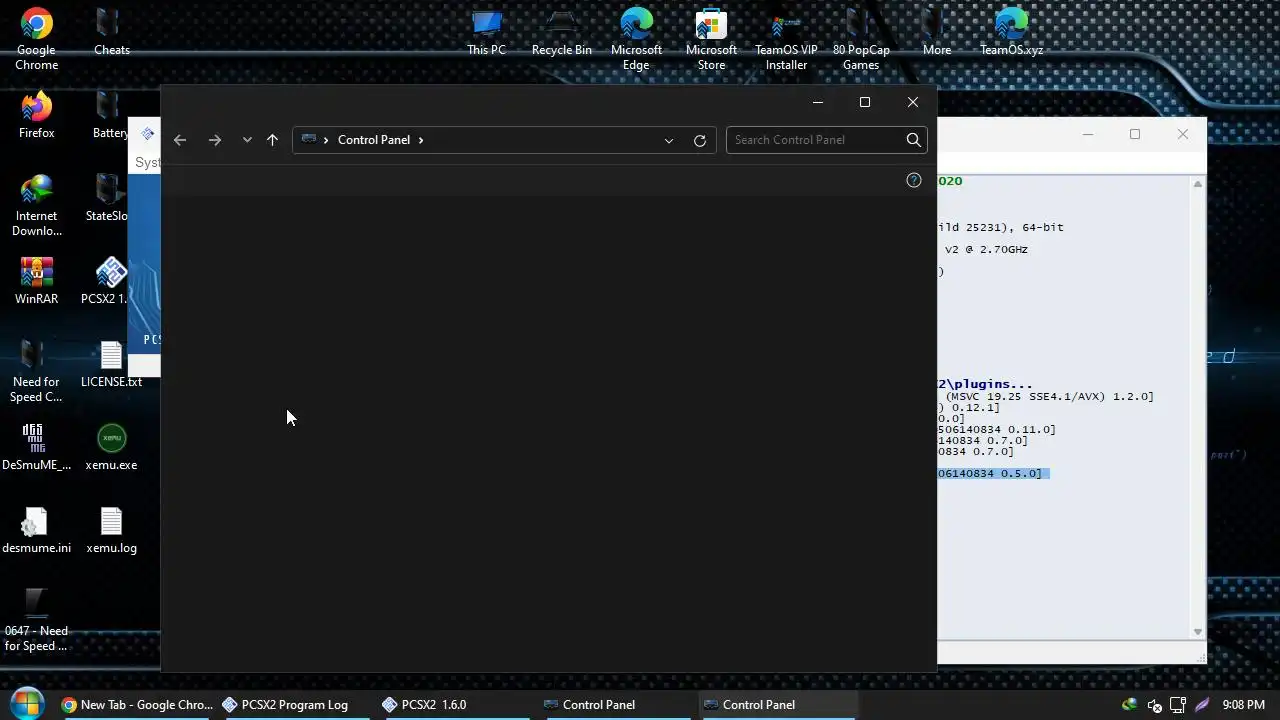Switch to New Tab - Google Chrome taskbar item

pos(137,705)
